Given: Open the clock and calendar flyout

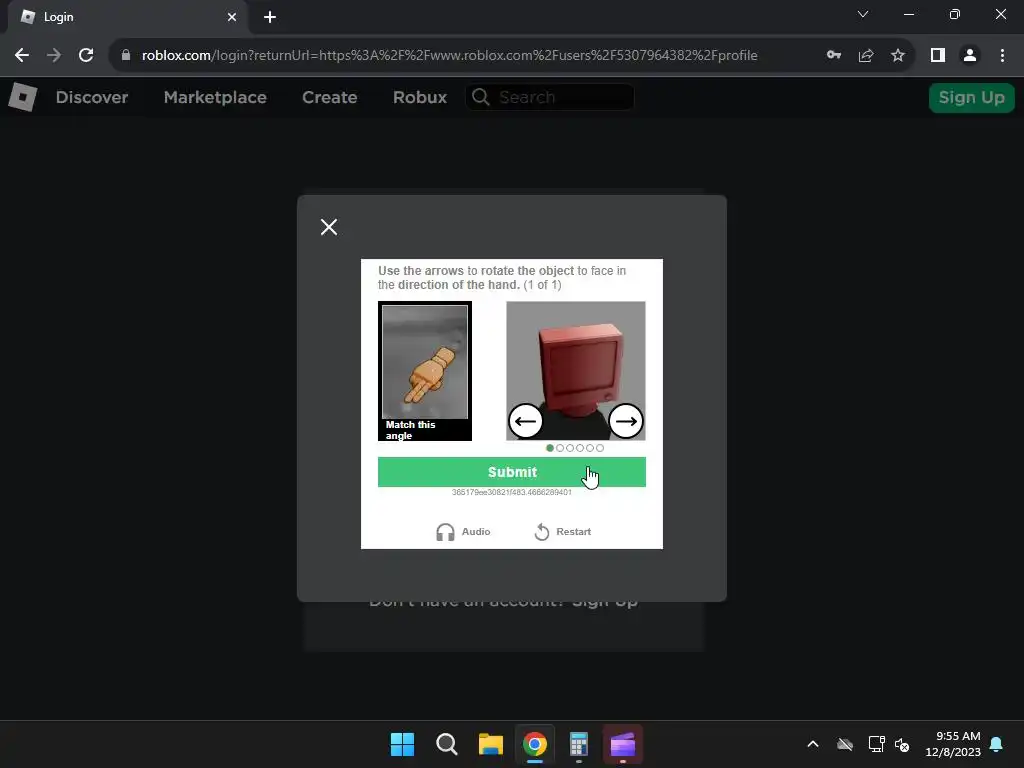Looking at the screenshot, I should click(x=953, y=744).
